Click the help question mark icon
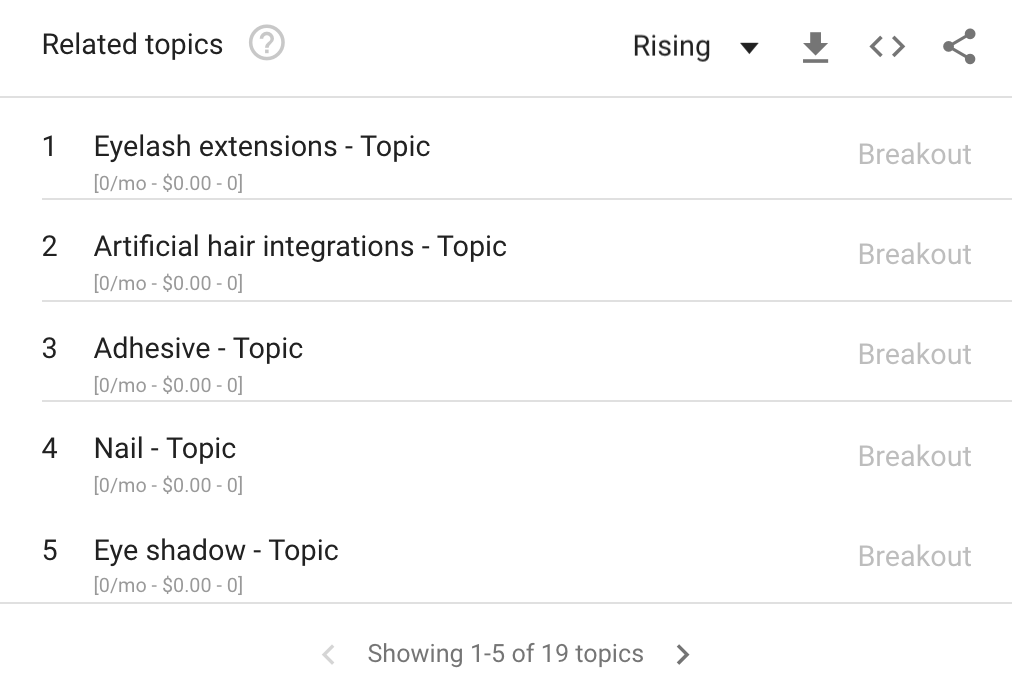Screen dimensions: 1012x698 click(x=267, y=44)
